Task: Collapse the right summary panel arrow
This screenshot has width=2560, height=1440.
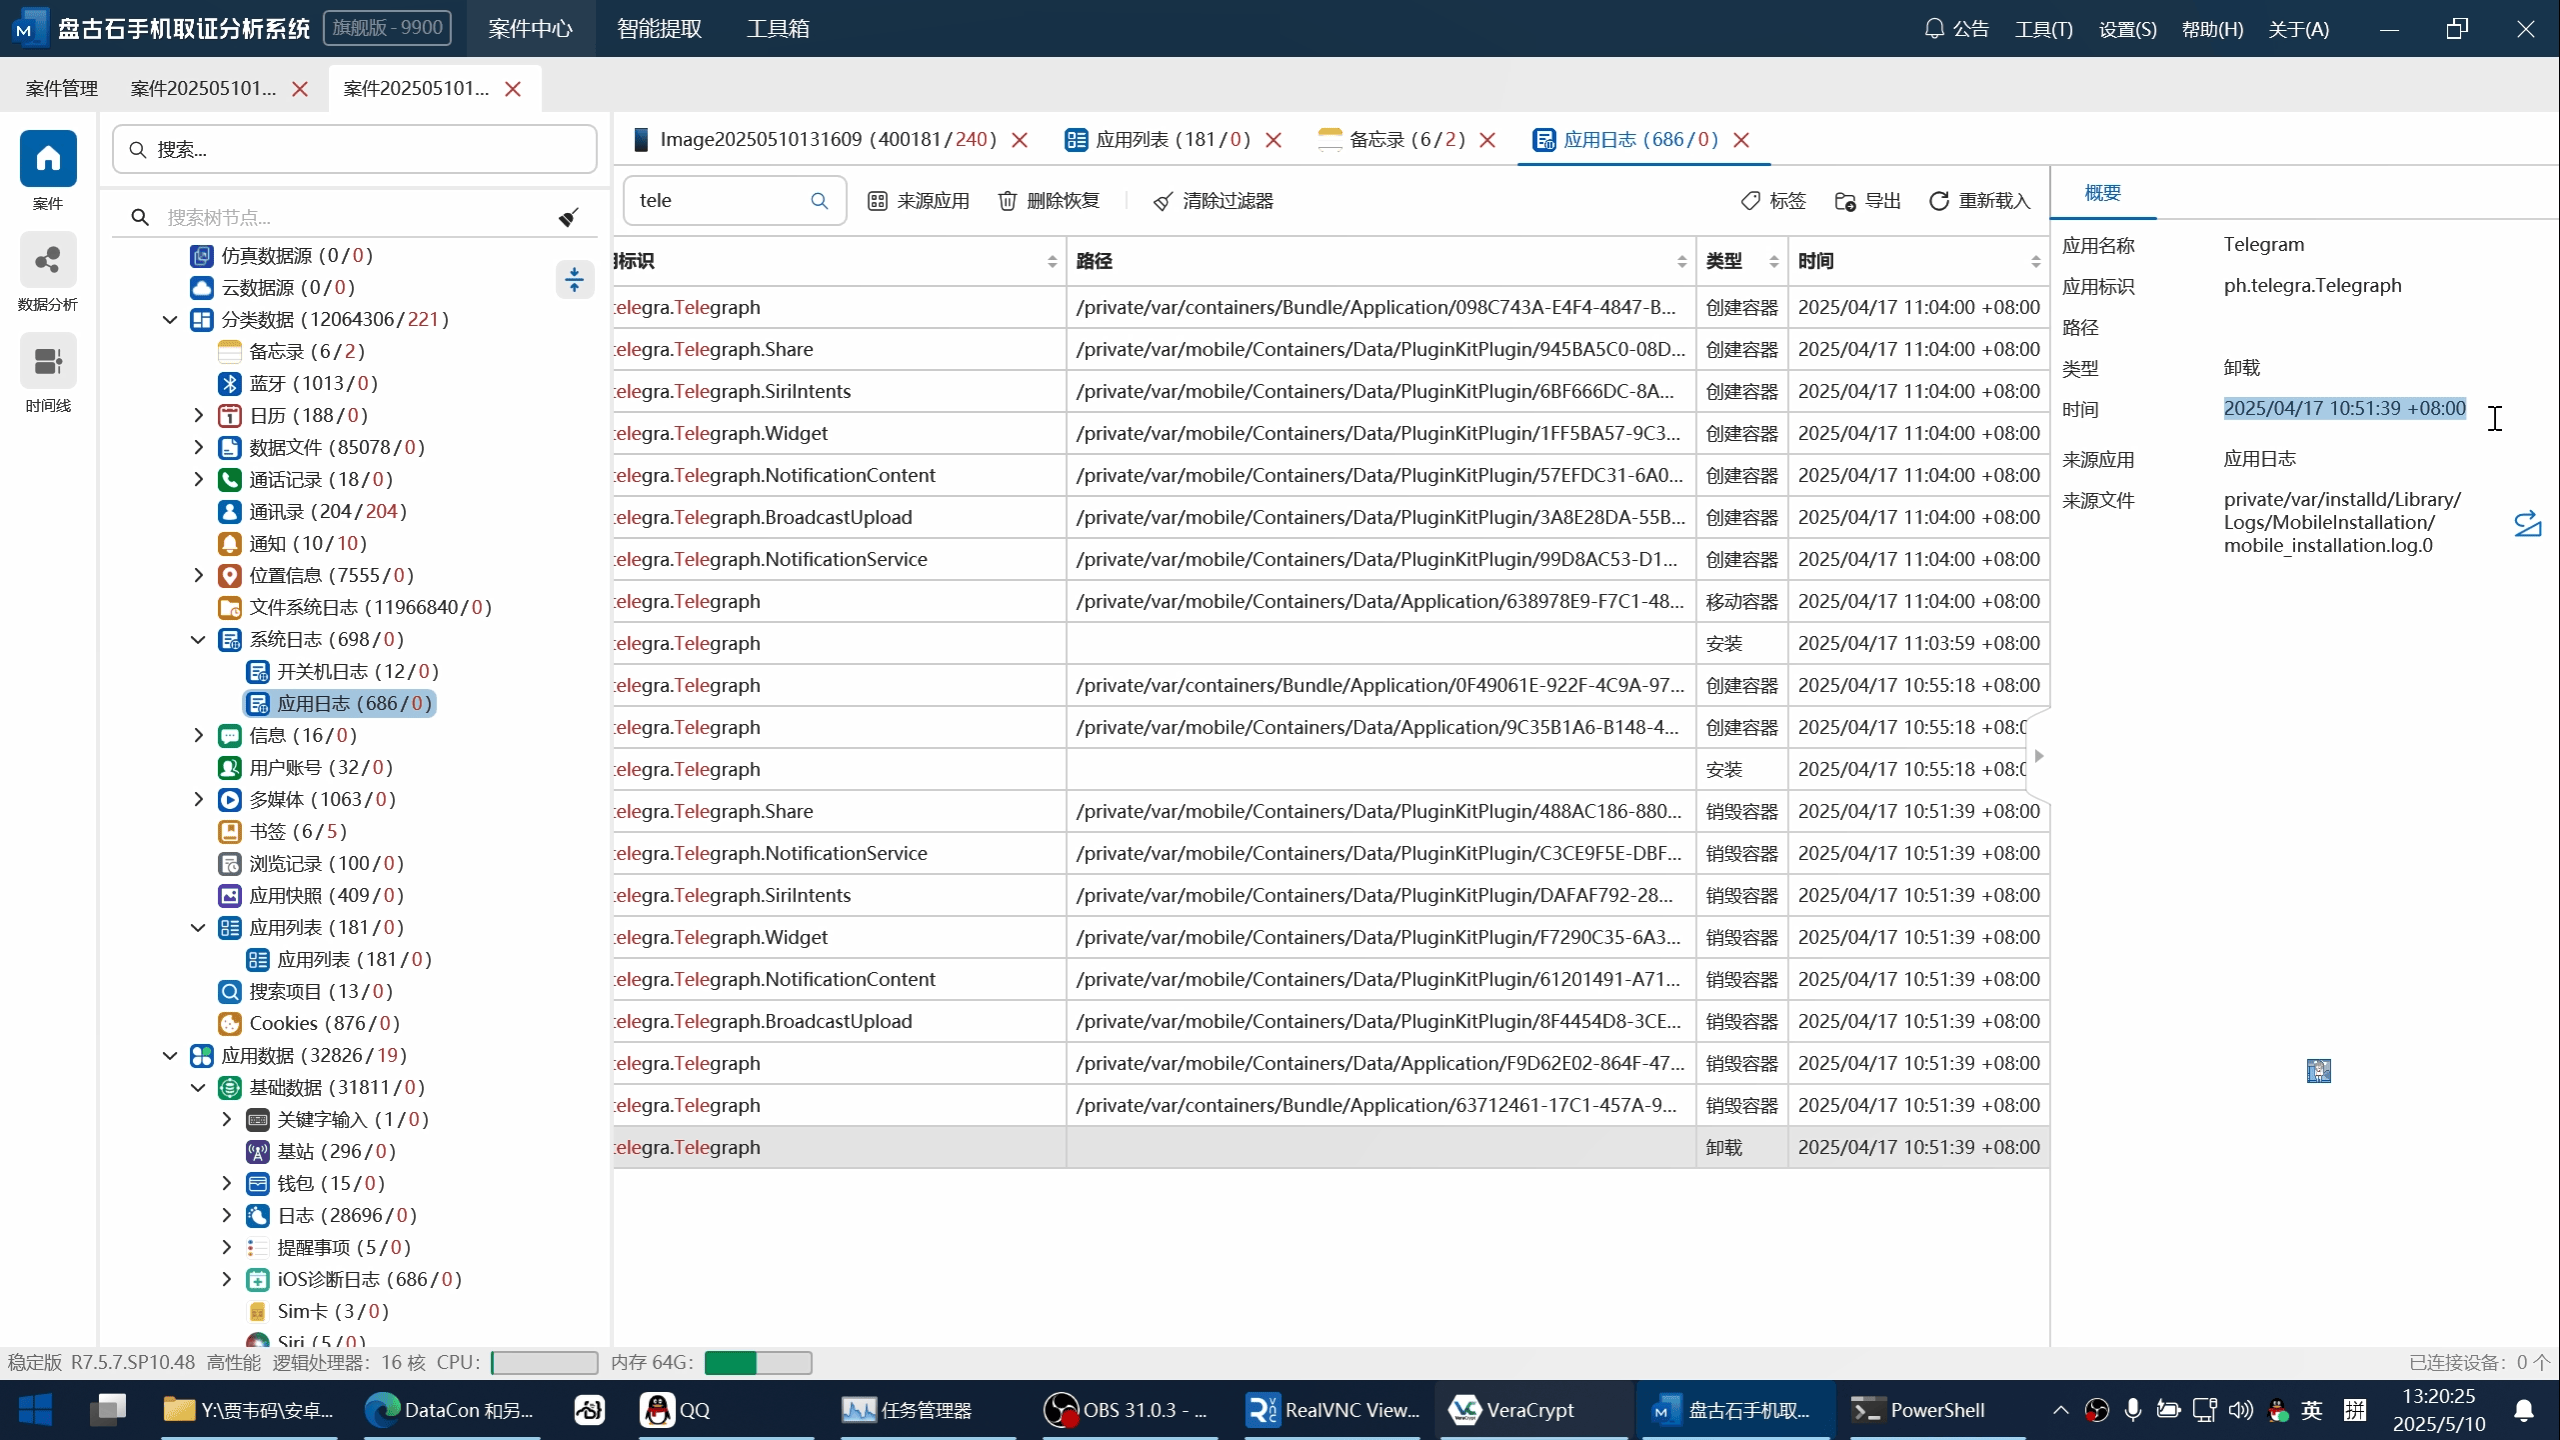Action: point(2038,756)
